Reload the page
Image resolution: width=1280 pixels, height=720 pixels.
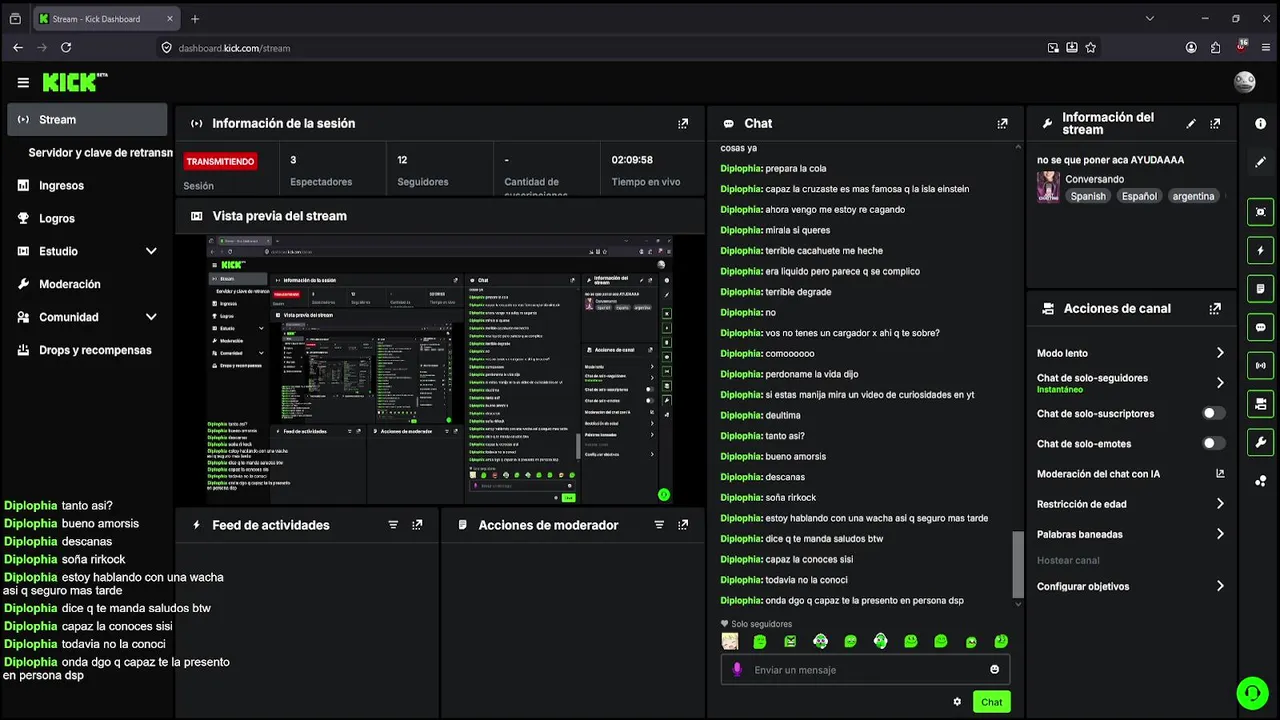pyautogui.click(x=66, y=47)
